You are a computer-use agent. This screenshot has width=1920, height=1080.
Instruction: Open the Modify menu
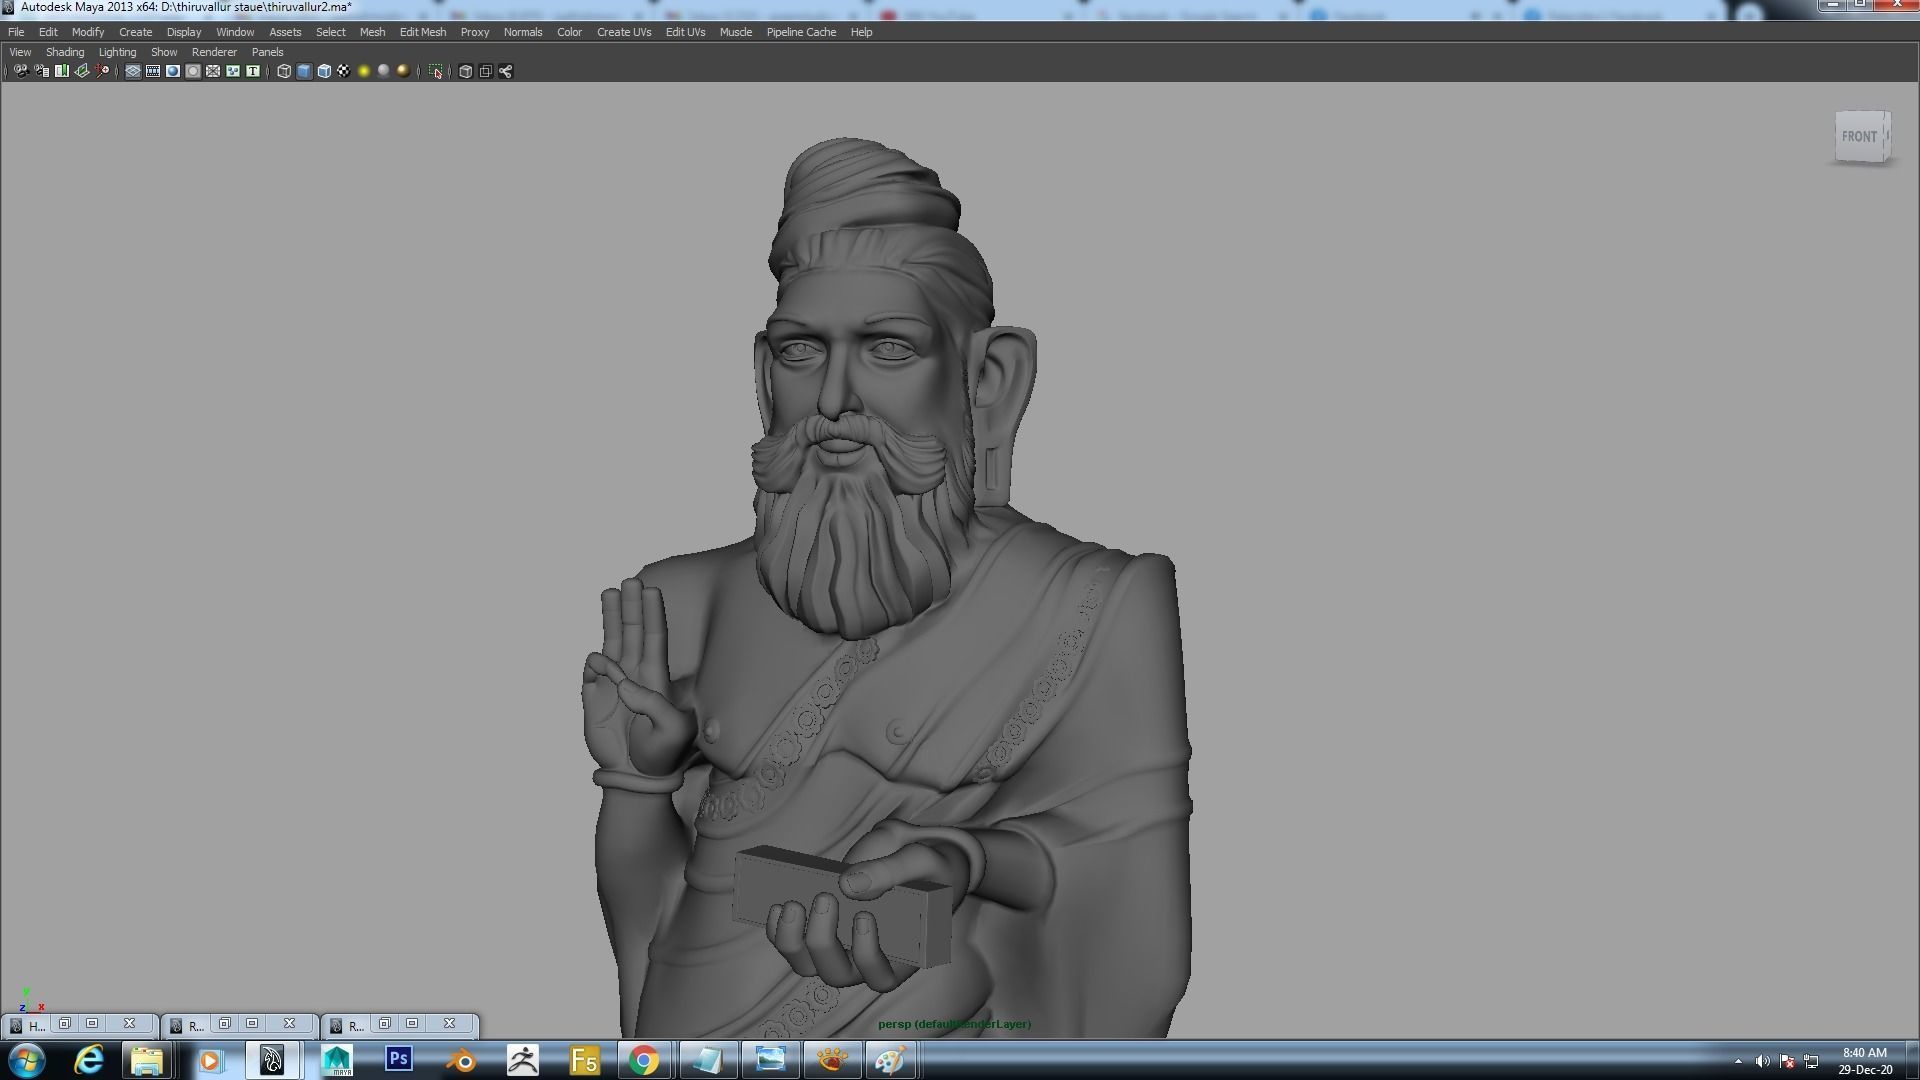(x=88, y=32)
